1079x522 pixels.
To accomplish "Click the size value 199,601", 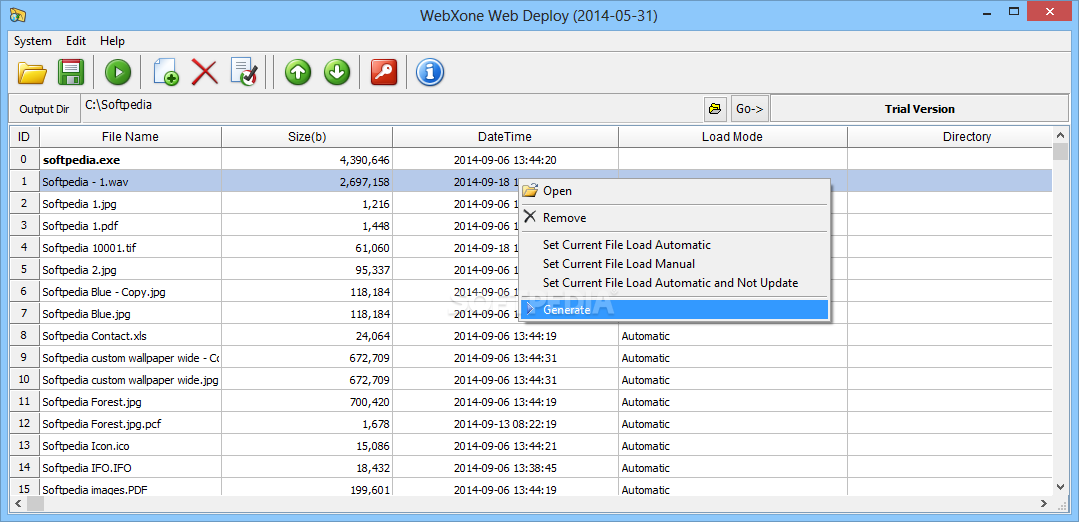I will point(370,490).
